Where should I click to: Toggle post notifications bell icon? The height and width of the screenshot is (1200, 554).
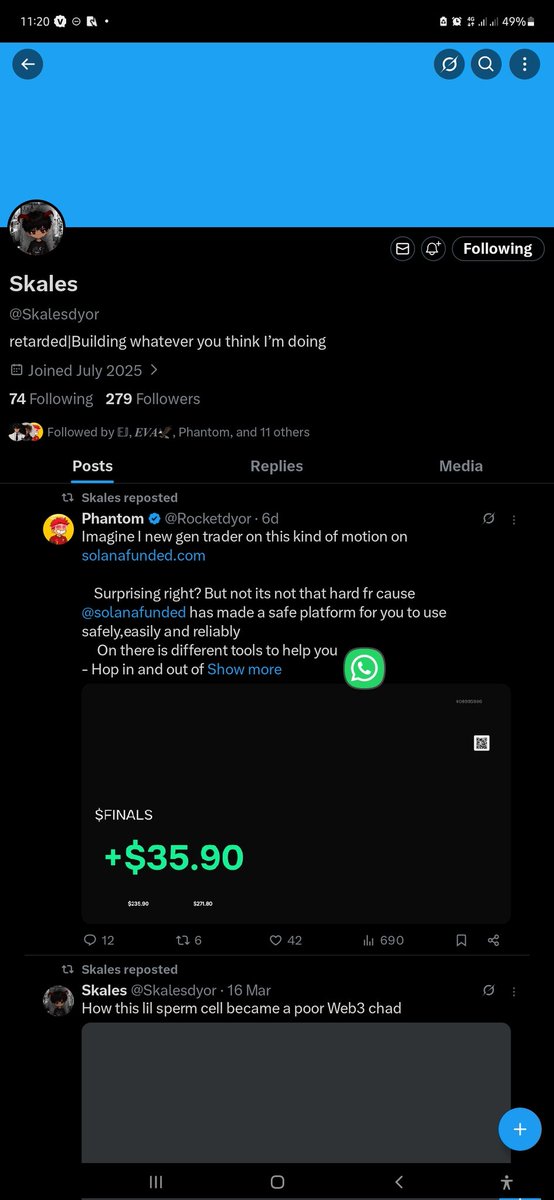(433, 249)
